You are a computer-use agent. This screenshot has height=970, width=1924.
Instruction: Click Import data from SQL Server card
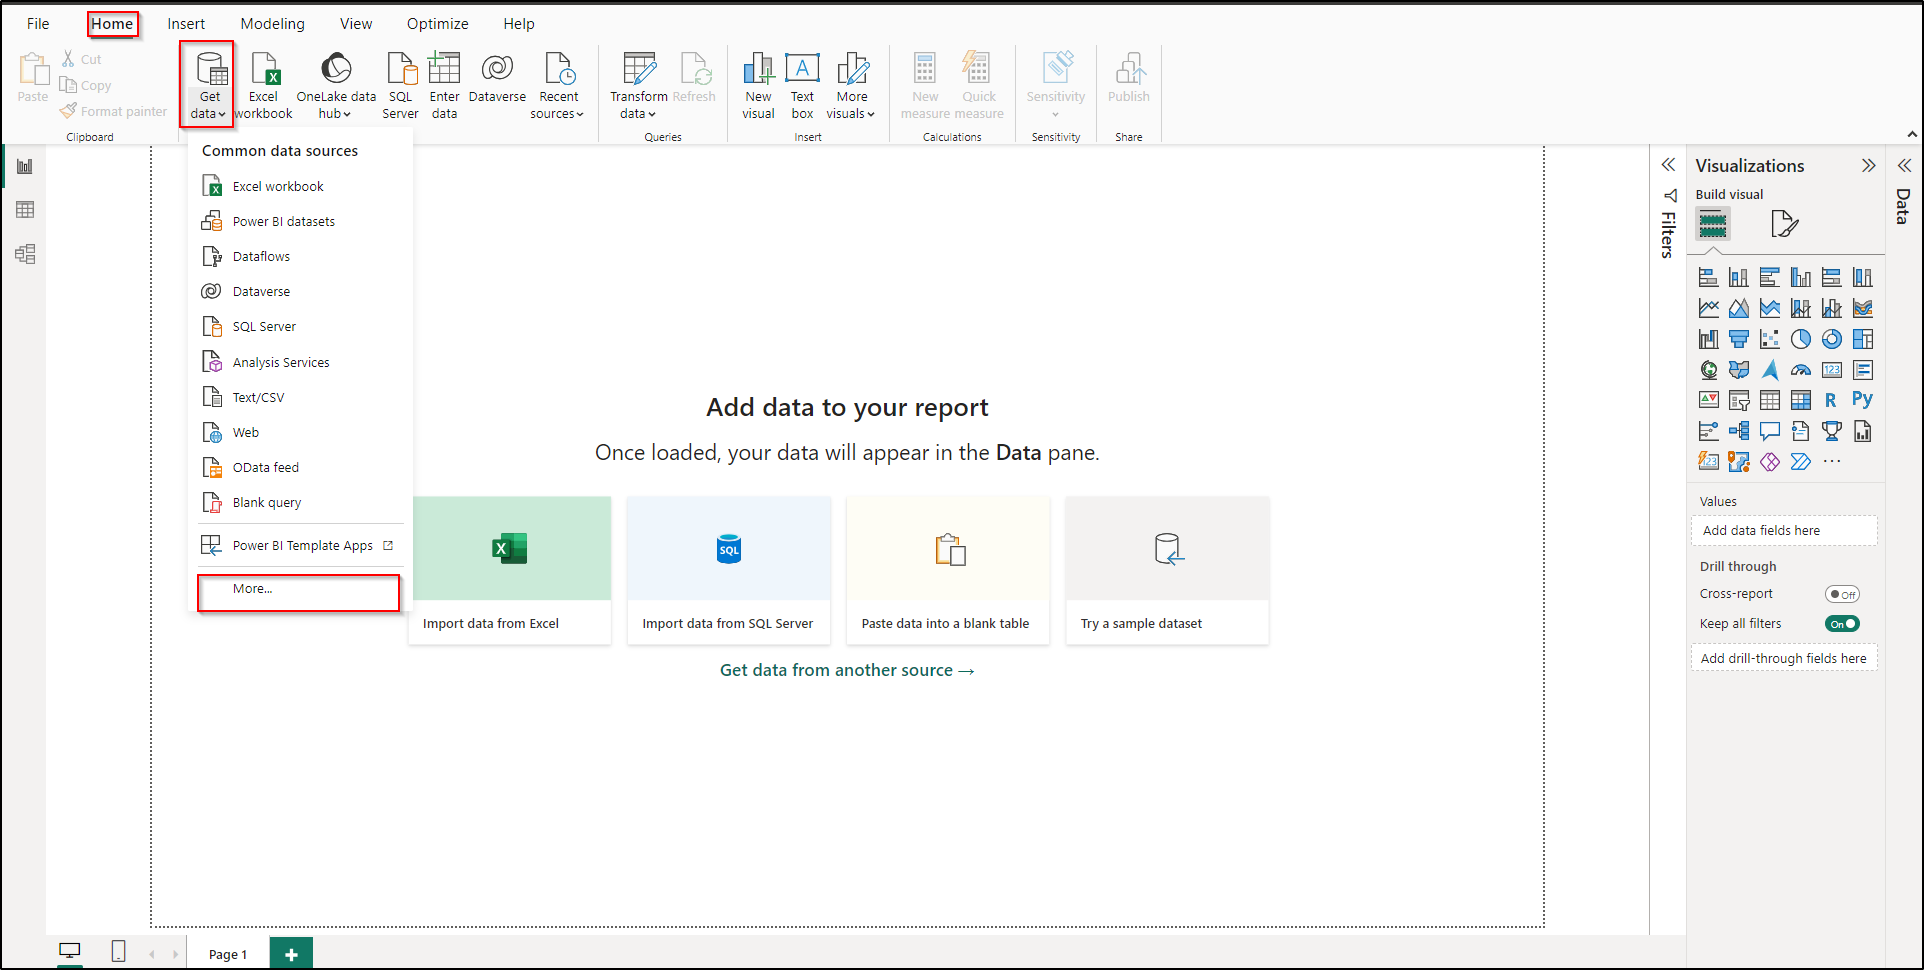click(x=728, y=570)
